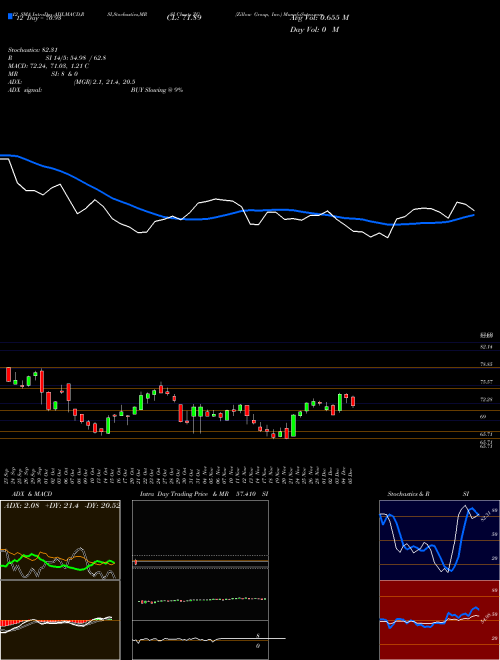Image resolution: width=500 pixels, height=660 pixels.
Task: Click the 'MACD: 72.24, 71.03, 1.21 C' line
Action: click(x=48, y=66)
